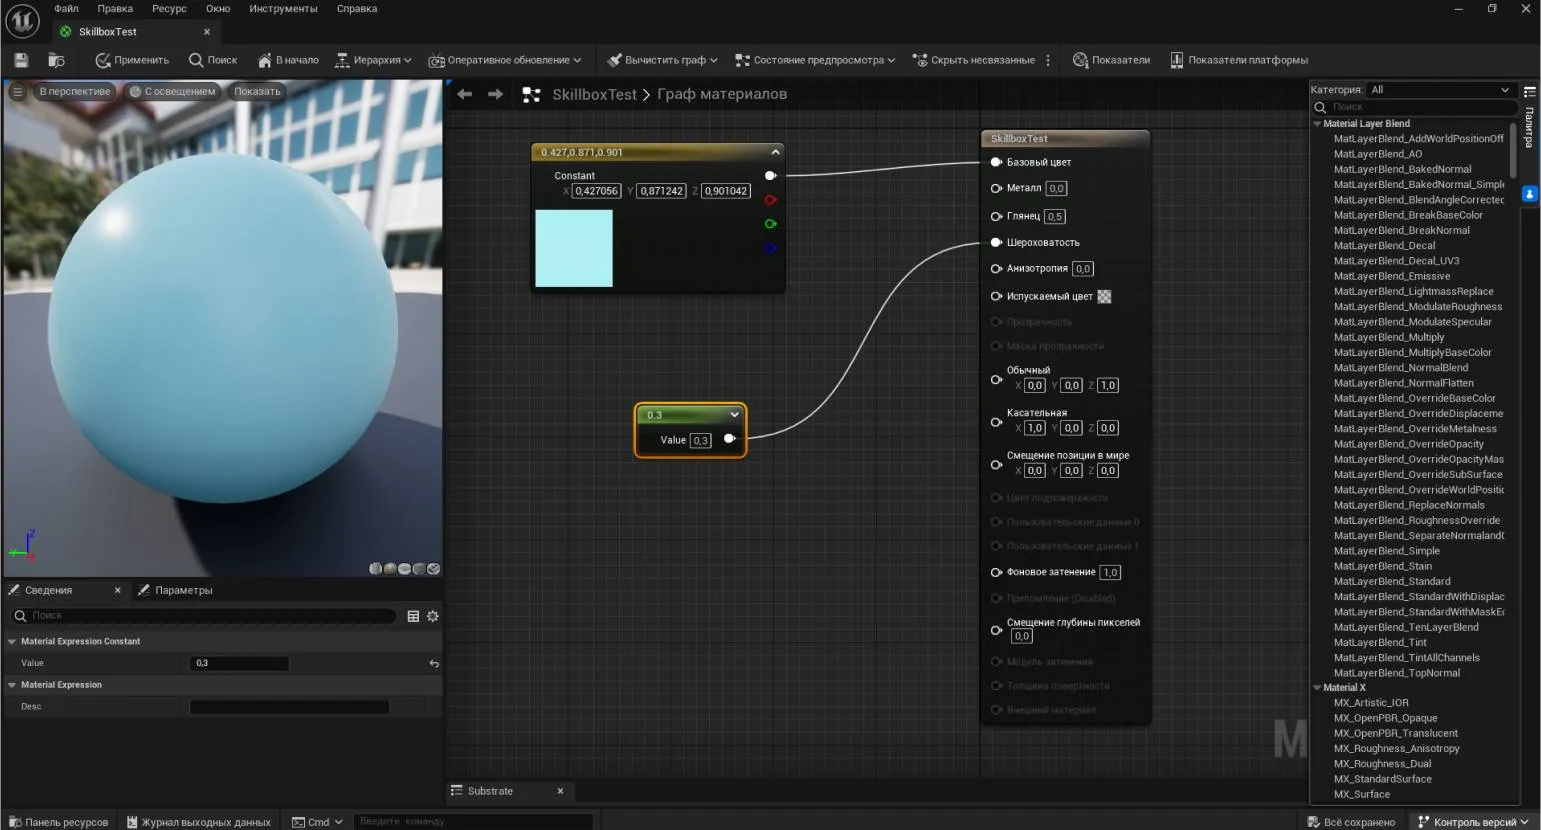Image resolution: width=1541 pixels, height=830 pixels.
Task: Collapse the Material Layer Blend category
Action: [1317, 124]
